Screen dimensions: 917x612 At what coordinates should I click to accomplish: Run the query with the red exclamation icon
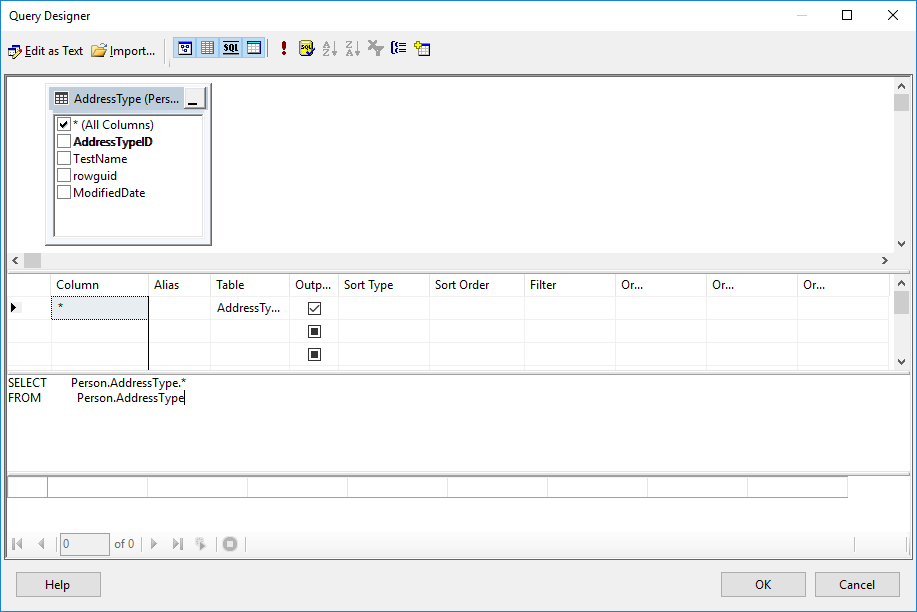284,48
